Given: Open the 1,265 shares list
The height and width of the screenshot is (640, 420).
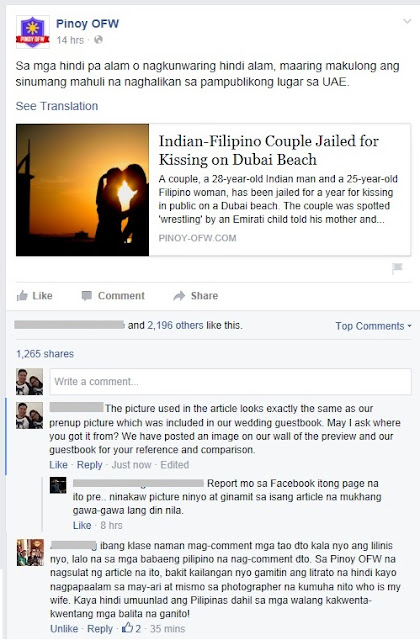Looking at the screenshot, I should coord(45,354).
